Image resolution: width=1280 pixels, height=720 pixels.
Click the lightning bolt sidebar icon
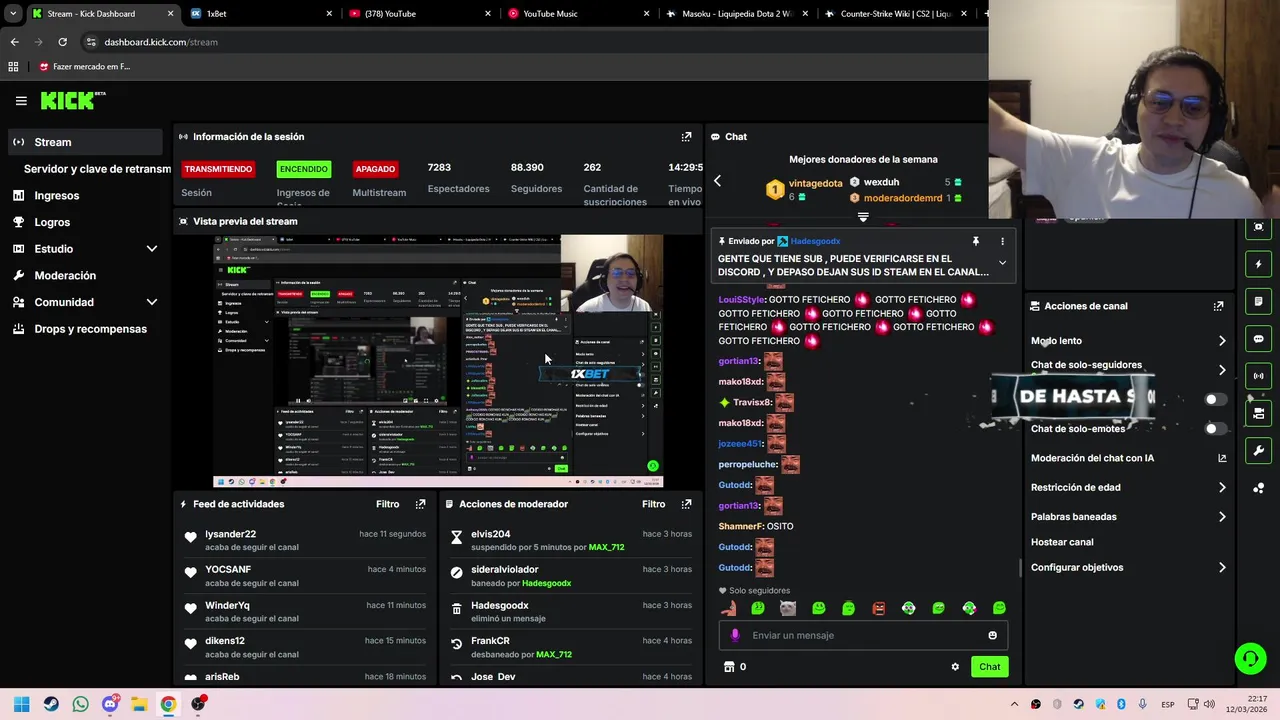click(x=1258, y=264)
